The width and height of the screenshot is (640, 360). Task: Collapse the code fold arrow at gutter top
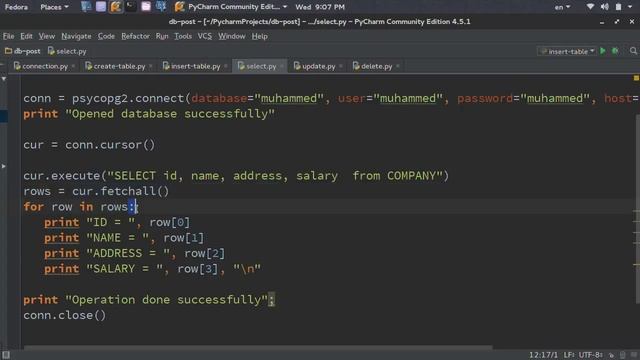tap(4, 78)
